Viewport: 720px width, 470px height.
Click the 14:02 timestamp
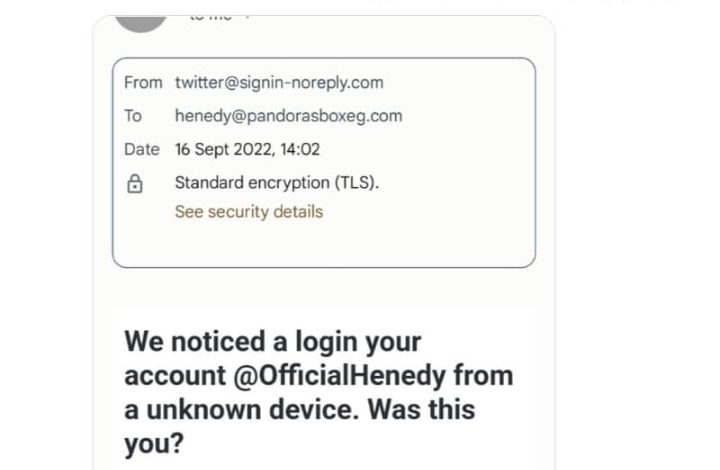[x=300, y=150]
